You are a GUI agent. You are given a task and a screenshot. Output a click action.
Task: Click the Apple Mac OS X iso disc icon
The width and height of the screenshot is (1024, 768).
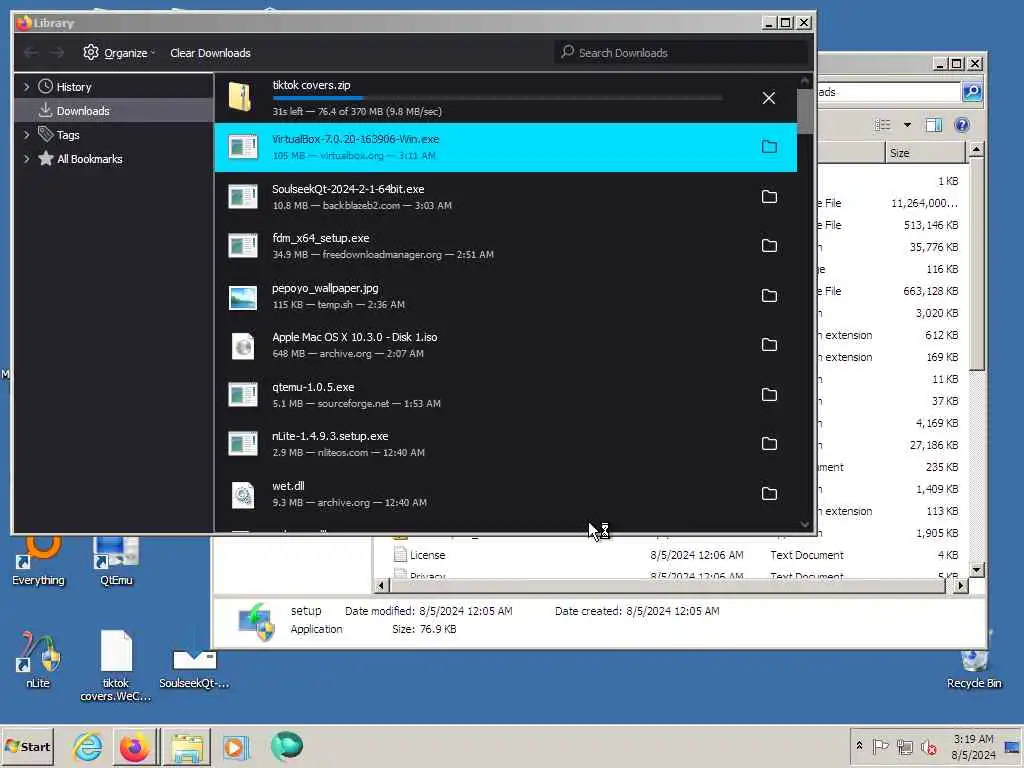point(243,346)
